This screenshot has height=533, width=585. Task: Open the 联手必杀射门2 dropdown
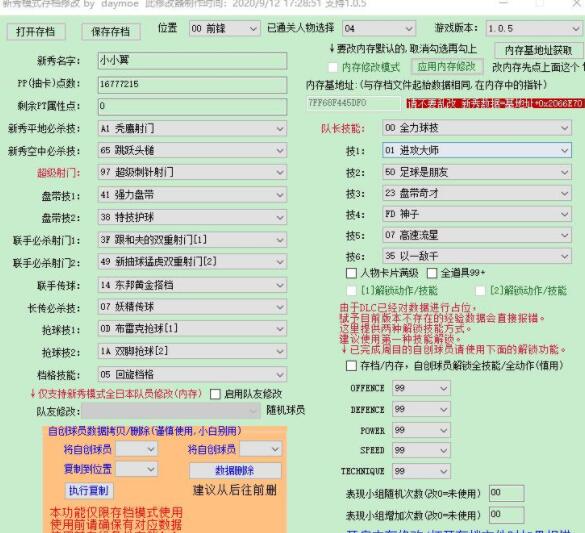pyautogui.click(x=193, y=262)
